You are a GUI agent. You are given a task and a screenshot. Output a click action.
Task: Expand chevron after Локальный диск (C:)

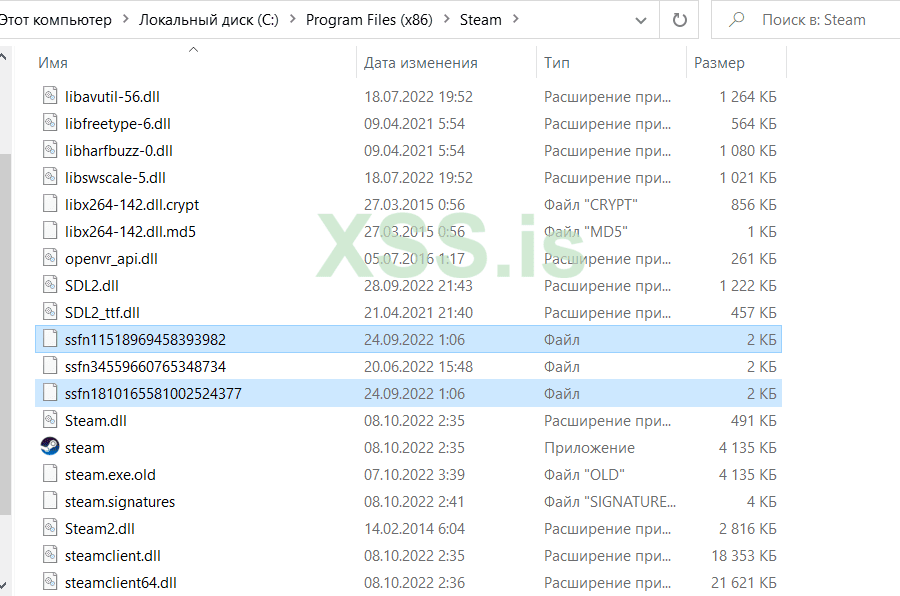click(x=293, y=19)
